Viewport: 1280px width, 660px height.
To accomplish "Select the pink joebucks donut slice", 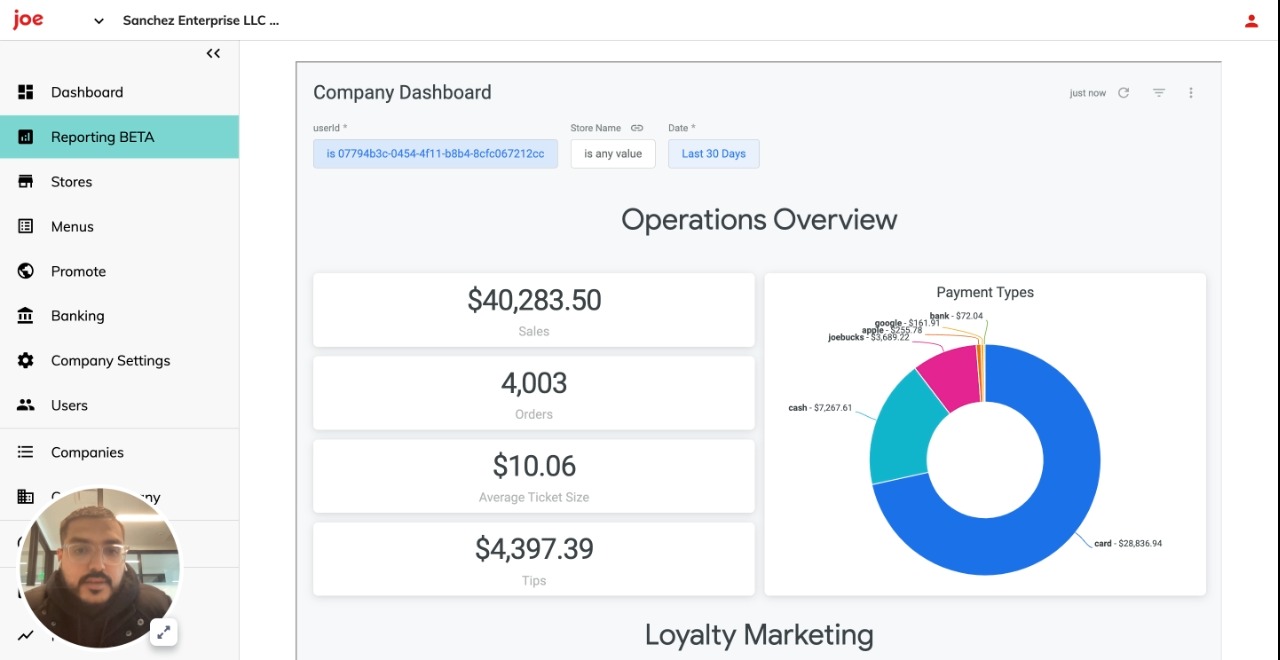I will coord(950,380).
